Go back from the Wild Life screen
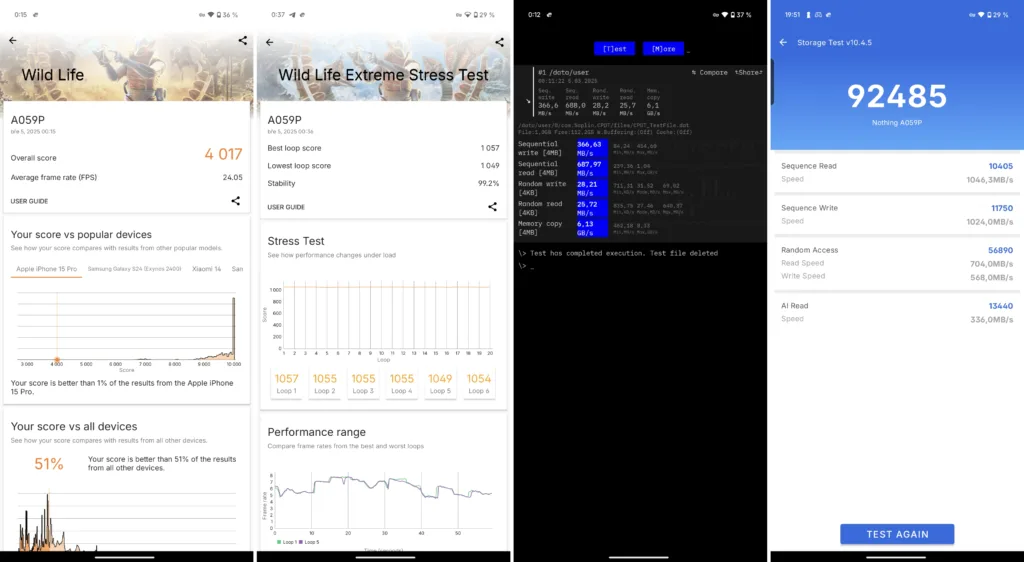1024x562 pixels. coord(13,41)
